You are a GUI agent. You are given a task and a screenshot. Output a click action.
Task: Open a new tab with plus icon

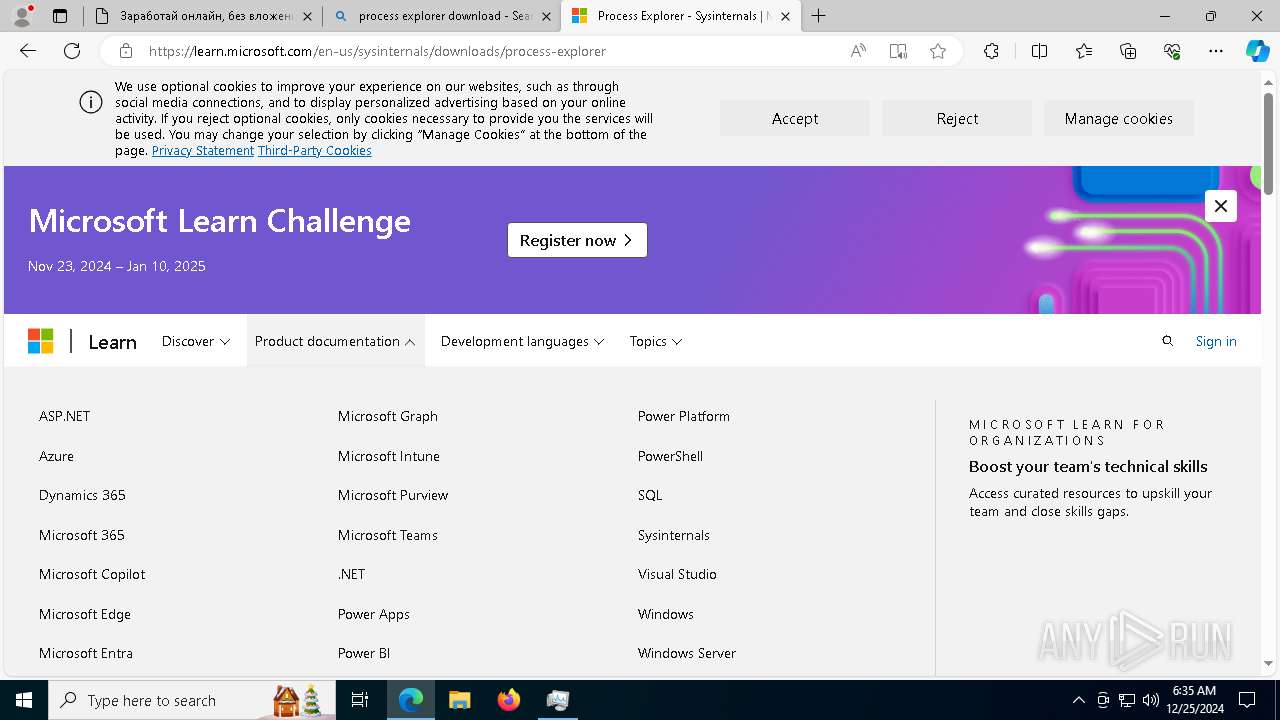click(818, 16)
